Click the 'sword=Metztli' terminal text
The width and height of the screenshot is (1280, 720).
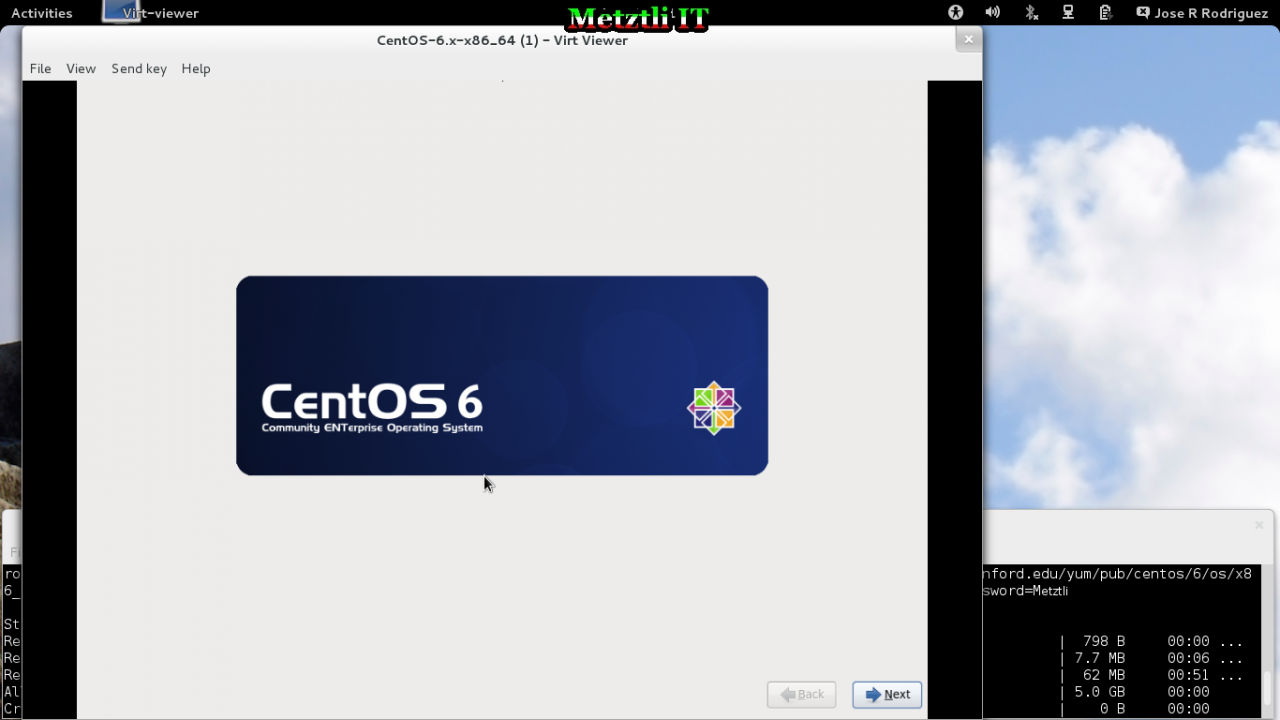pyautogui.click(x=1025, y=591)
